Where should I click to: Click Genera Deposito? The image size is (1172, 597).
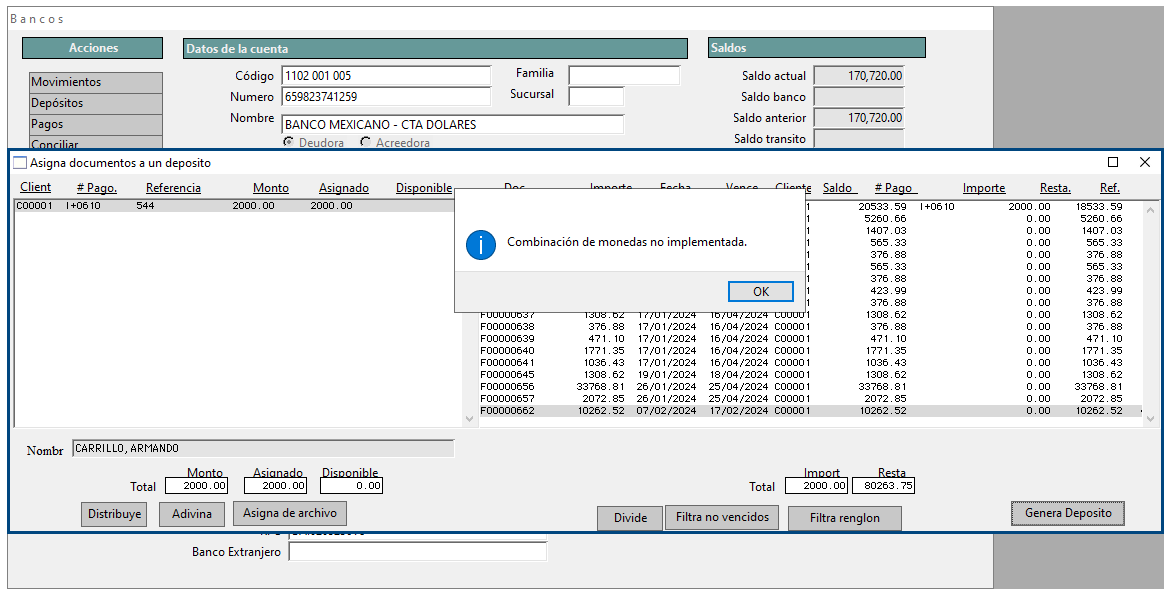coord(1068,513)
